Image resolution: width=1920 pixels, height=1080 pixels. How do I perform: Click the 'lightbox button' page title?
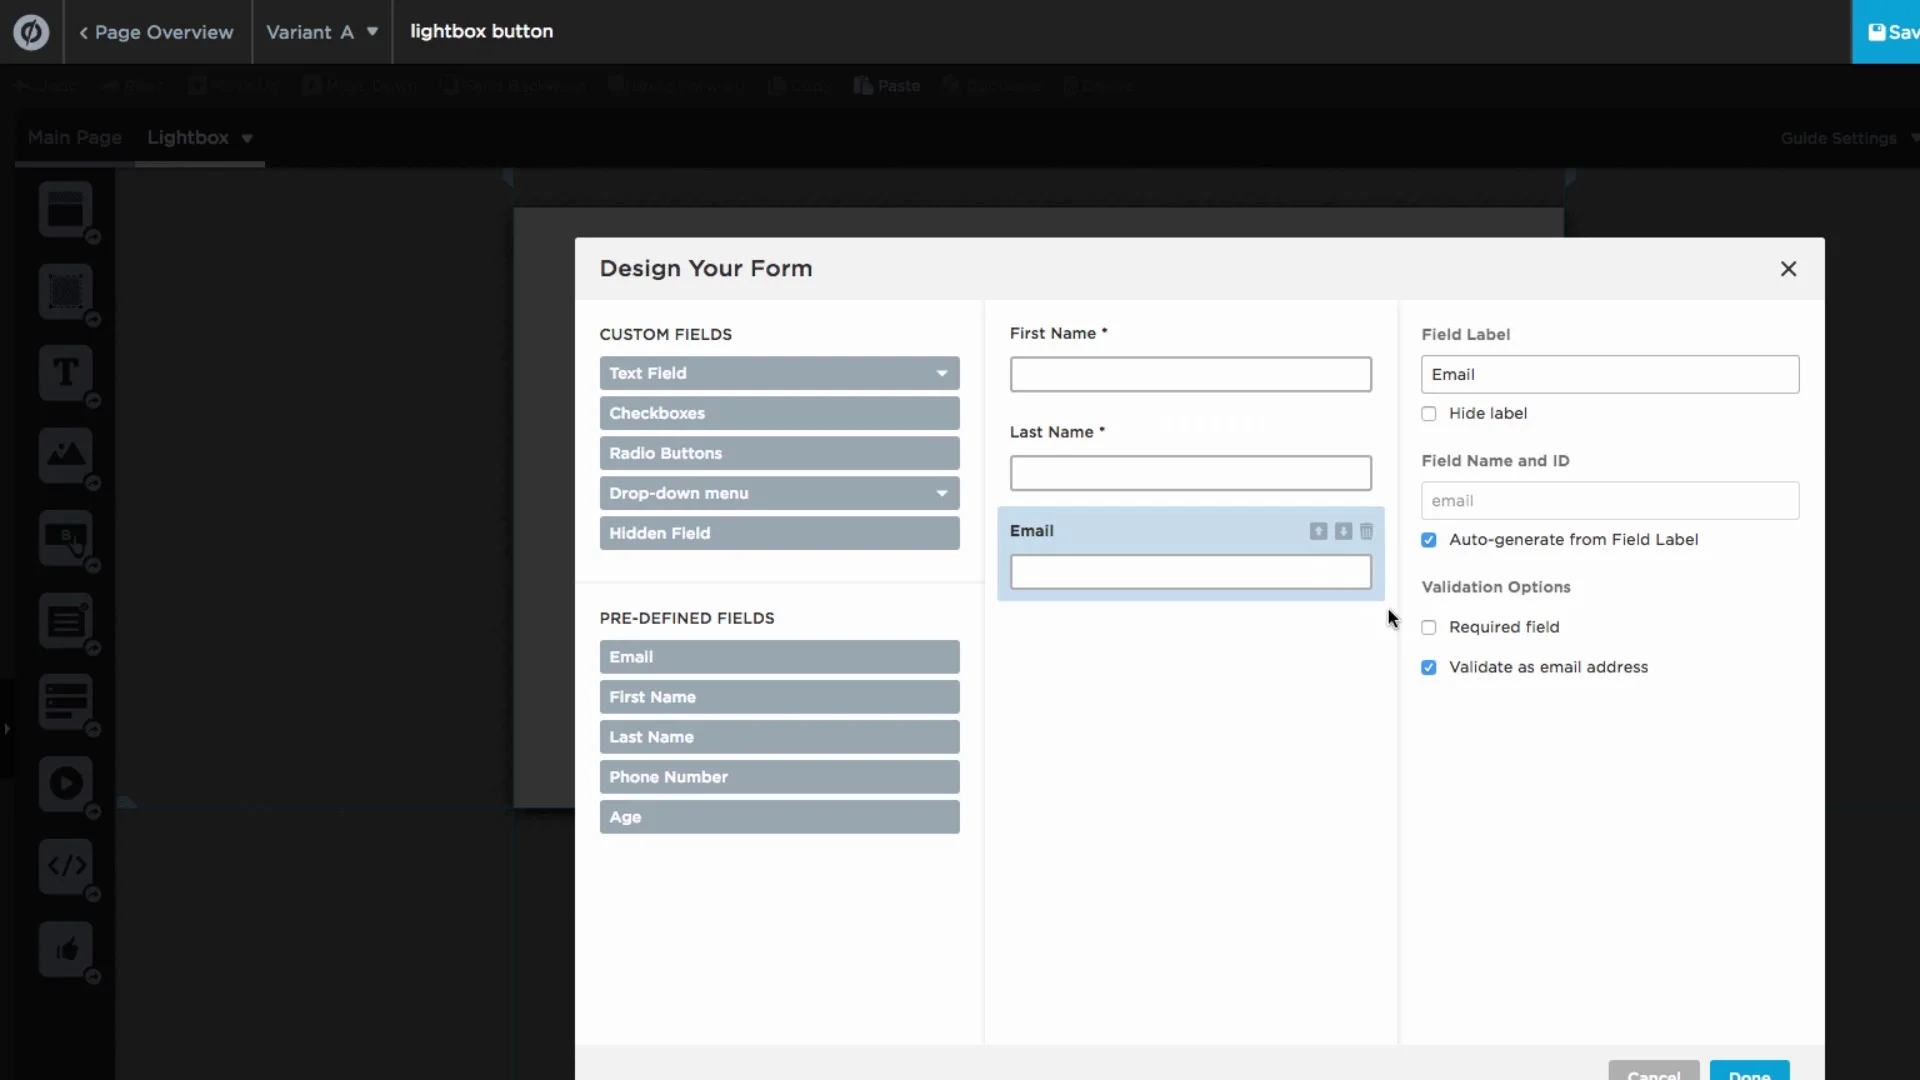pos(481,31)
